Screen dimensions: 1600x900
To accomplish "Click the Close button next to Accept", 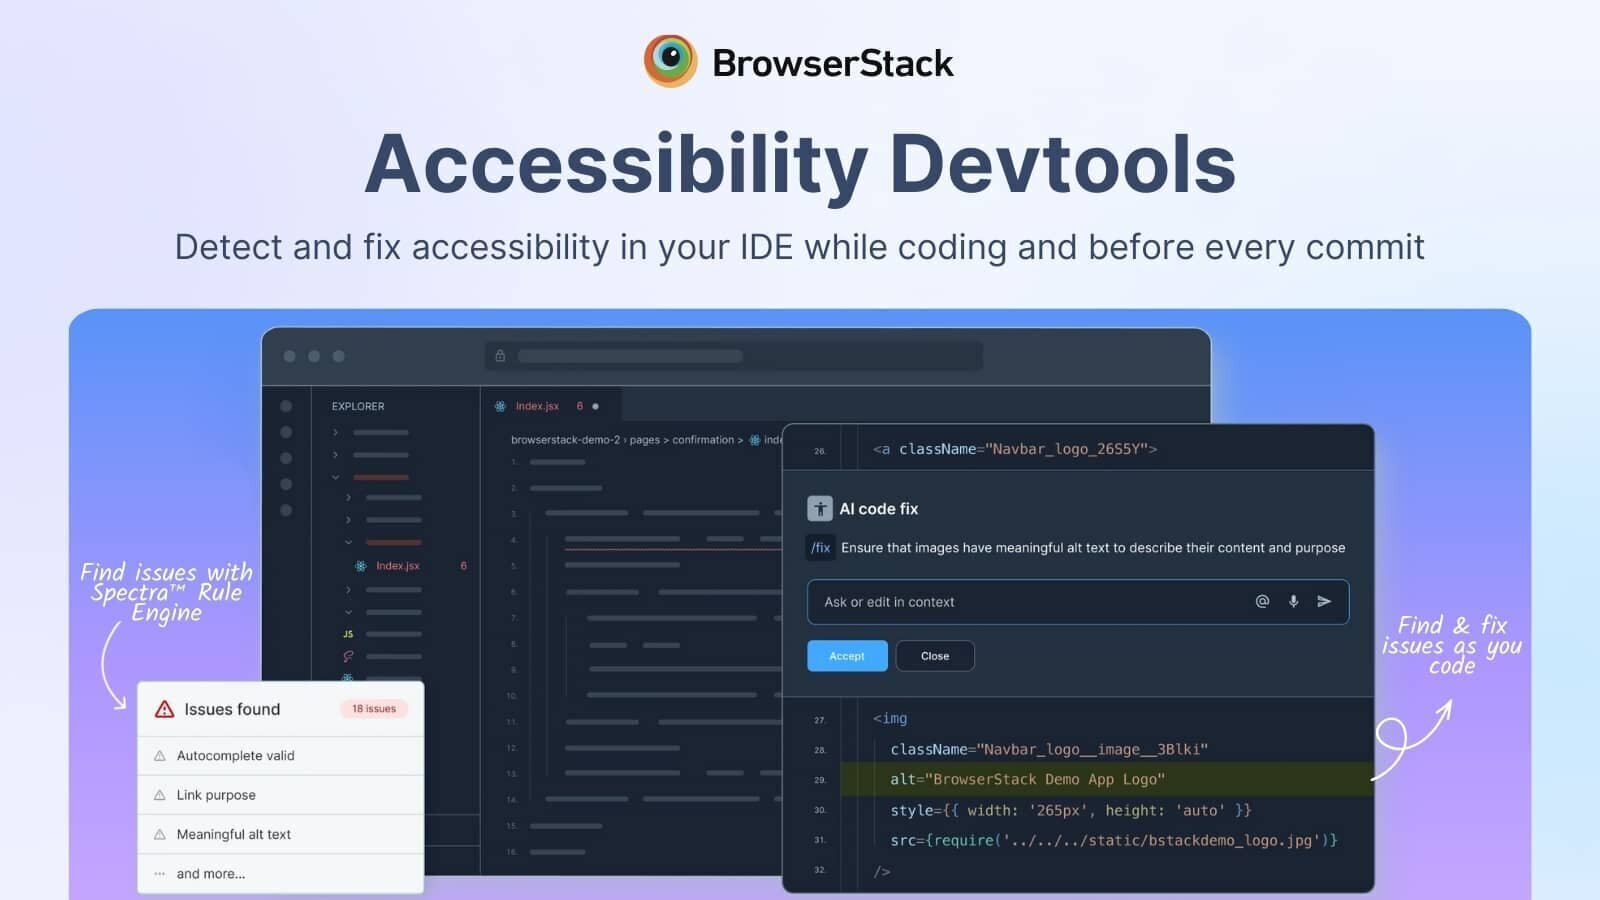I will (934, 656).
